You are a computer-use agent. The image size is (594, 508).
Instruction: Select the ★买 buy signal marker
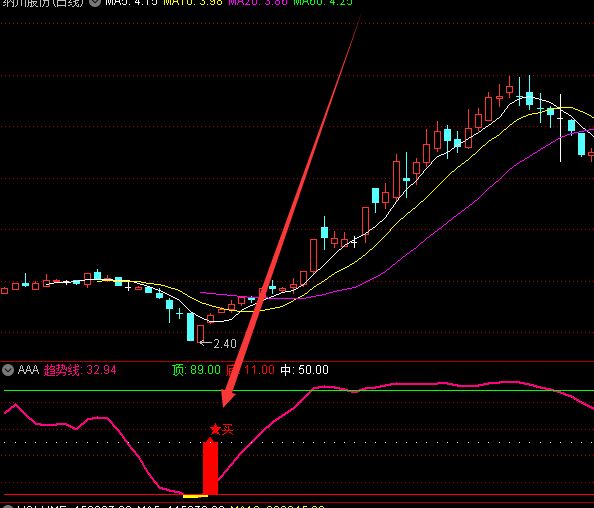222,430
